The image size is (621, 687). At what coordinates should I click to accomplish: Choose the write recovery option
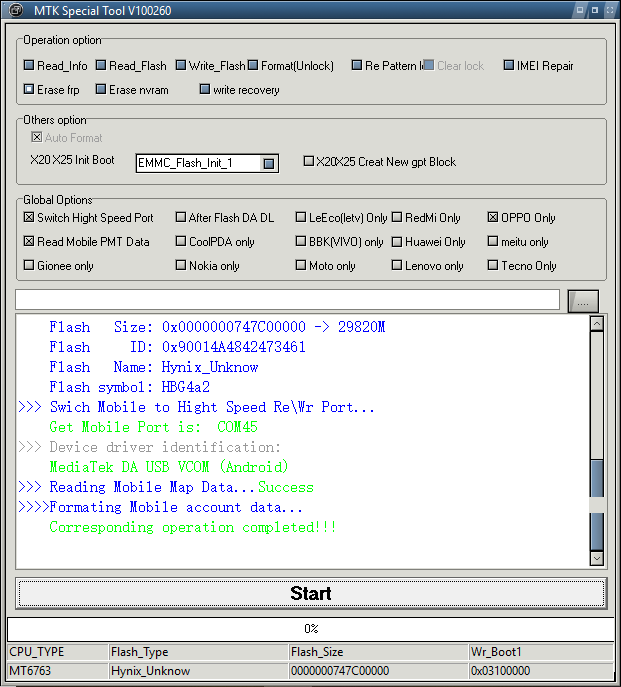205,90
